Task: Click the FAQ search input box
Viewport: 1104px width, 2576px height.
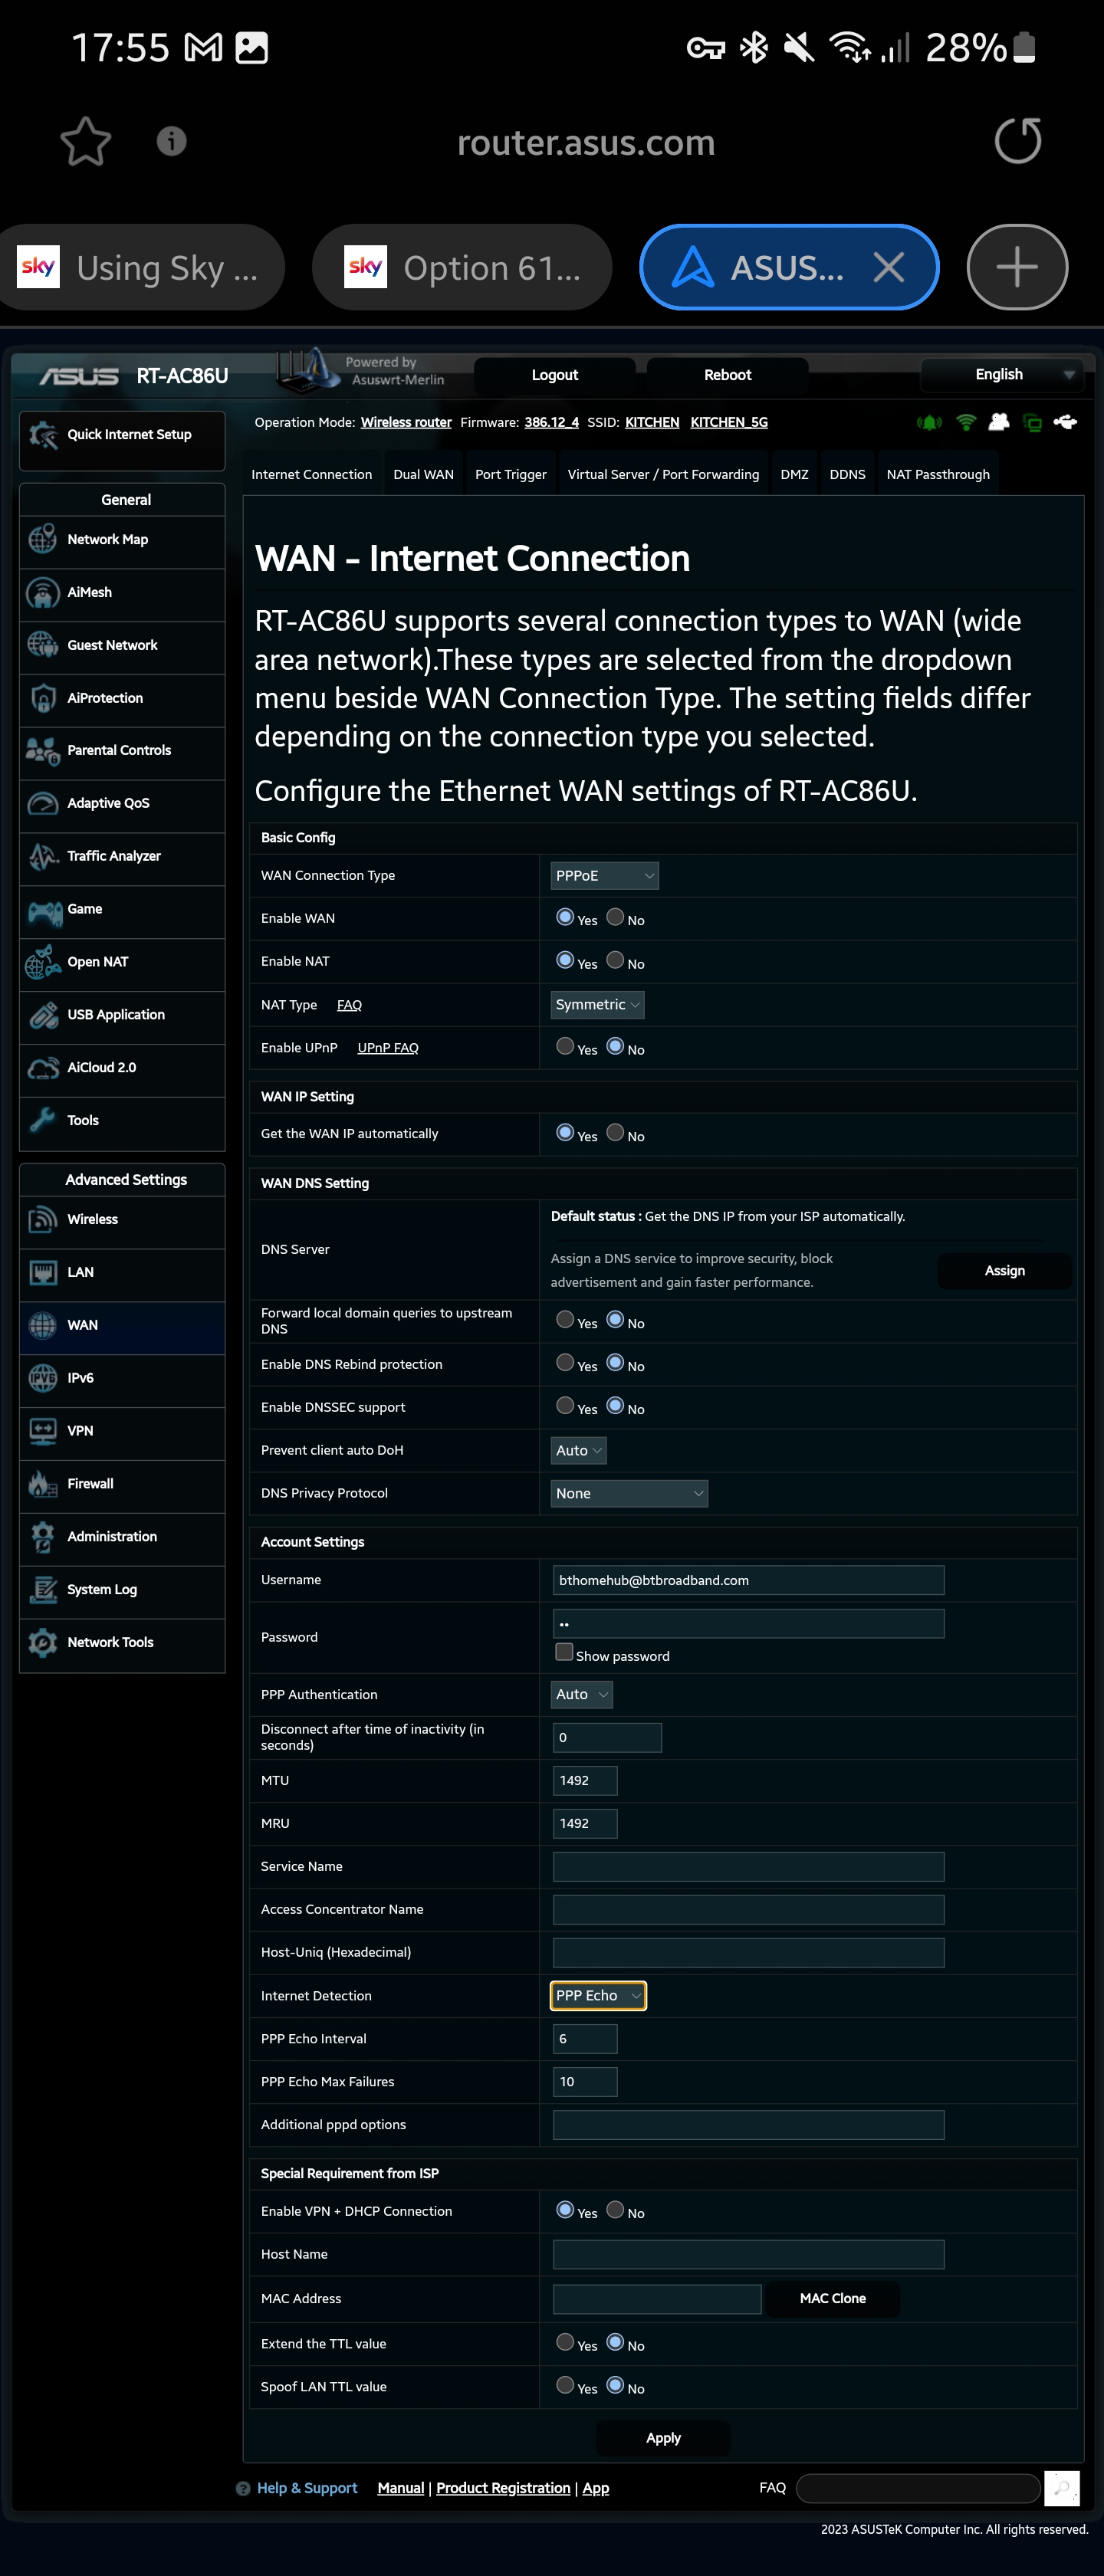Action: [x=918, y=2489]
